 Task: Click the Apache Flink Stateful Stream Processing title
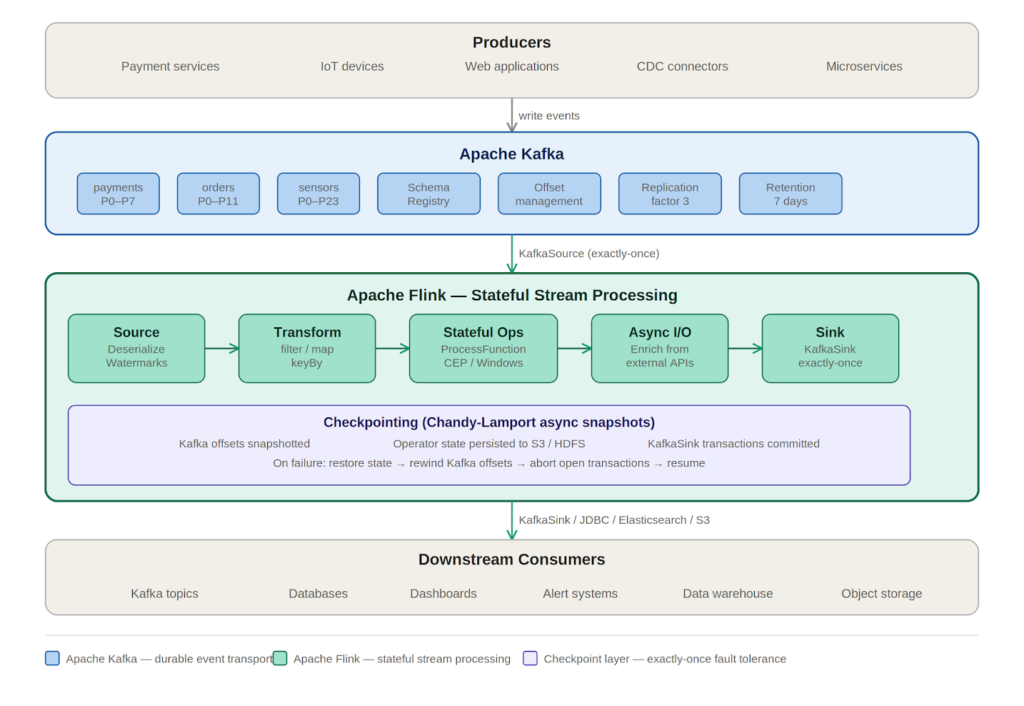pos(512,295)
